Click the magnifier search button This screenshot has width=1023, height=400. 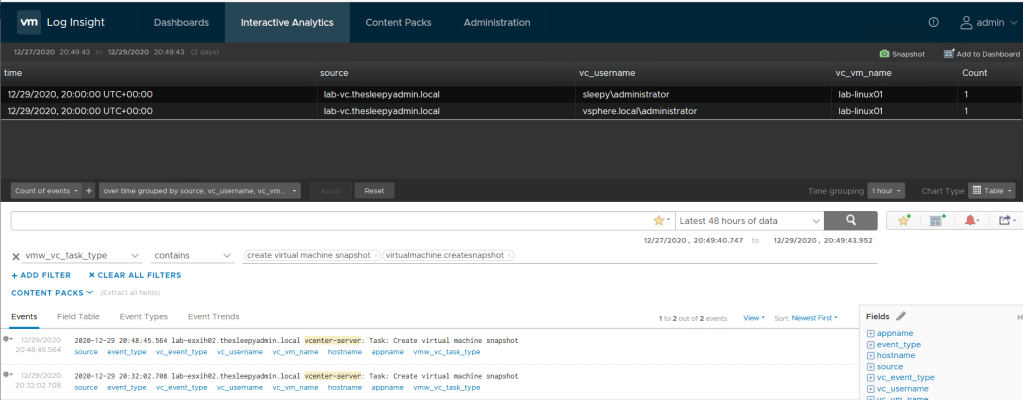(852, 220)
